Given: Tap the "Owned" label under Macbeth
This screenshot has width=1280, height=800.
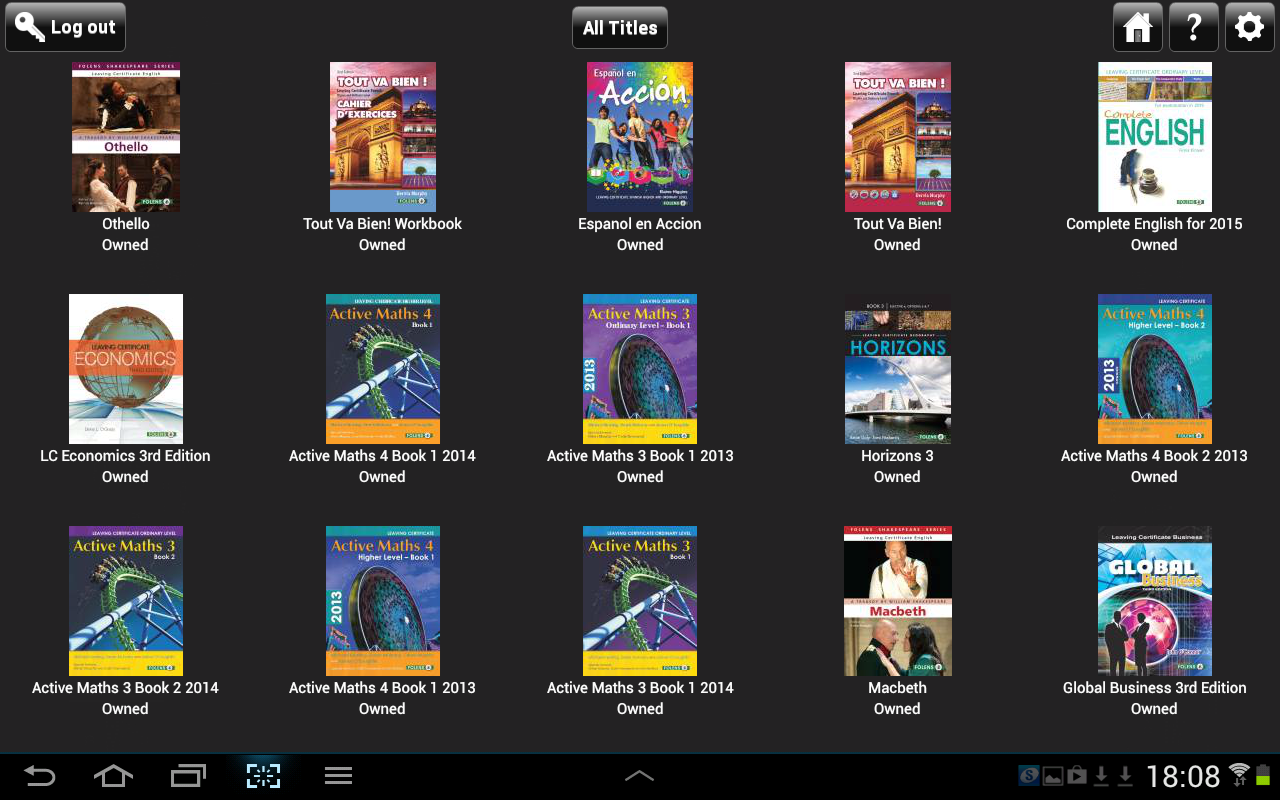Looking at the screenshot, I should point(898,709).
